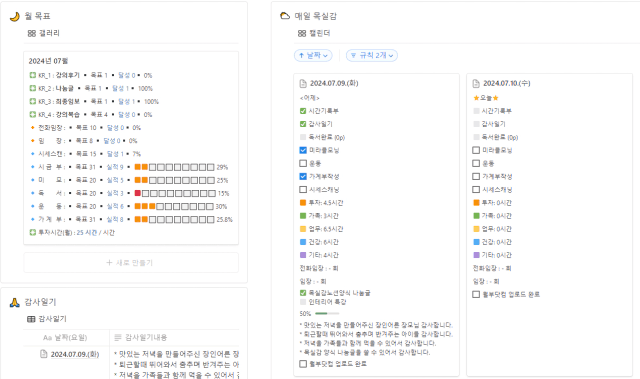Click the moon icon beside 월 목표
The image size is (640, 379).
[15, 16]
